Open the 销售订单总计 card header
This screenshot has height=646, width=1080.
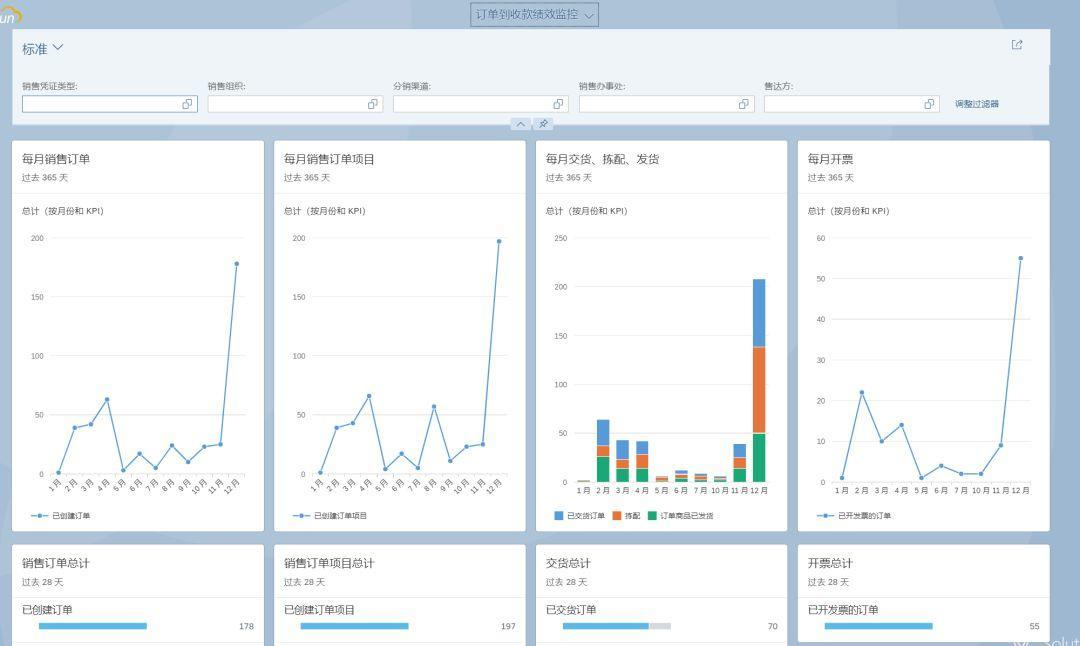pyautogui.click(x=138, y=572)
